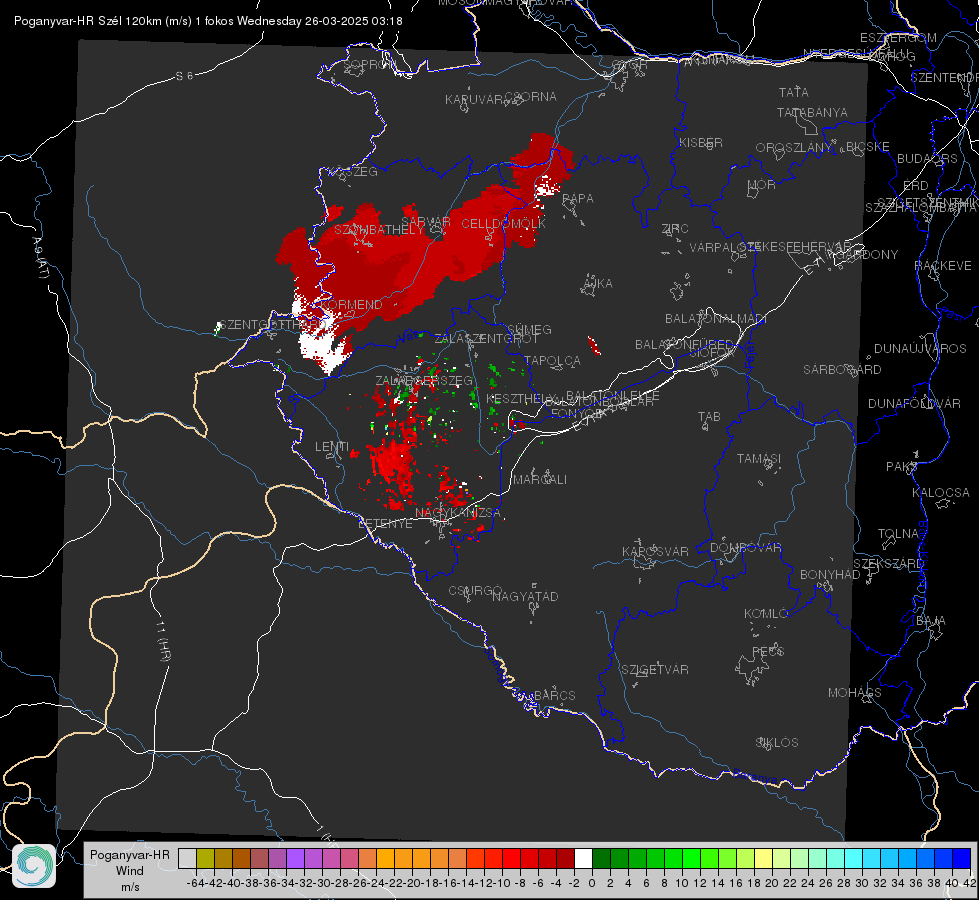The height and width of the screenshot is (900, 979).
Task: Click the TAB city label
Action: [709, 417]
